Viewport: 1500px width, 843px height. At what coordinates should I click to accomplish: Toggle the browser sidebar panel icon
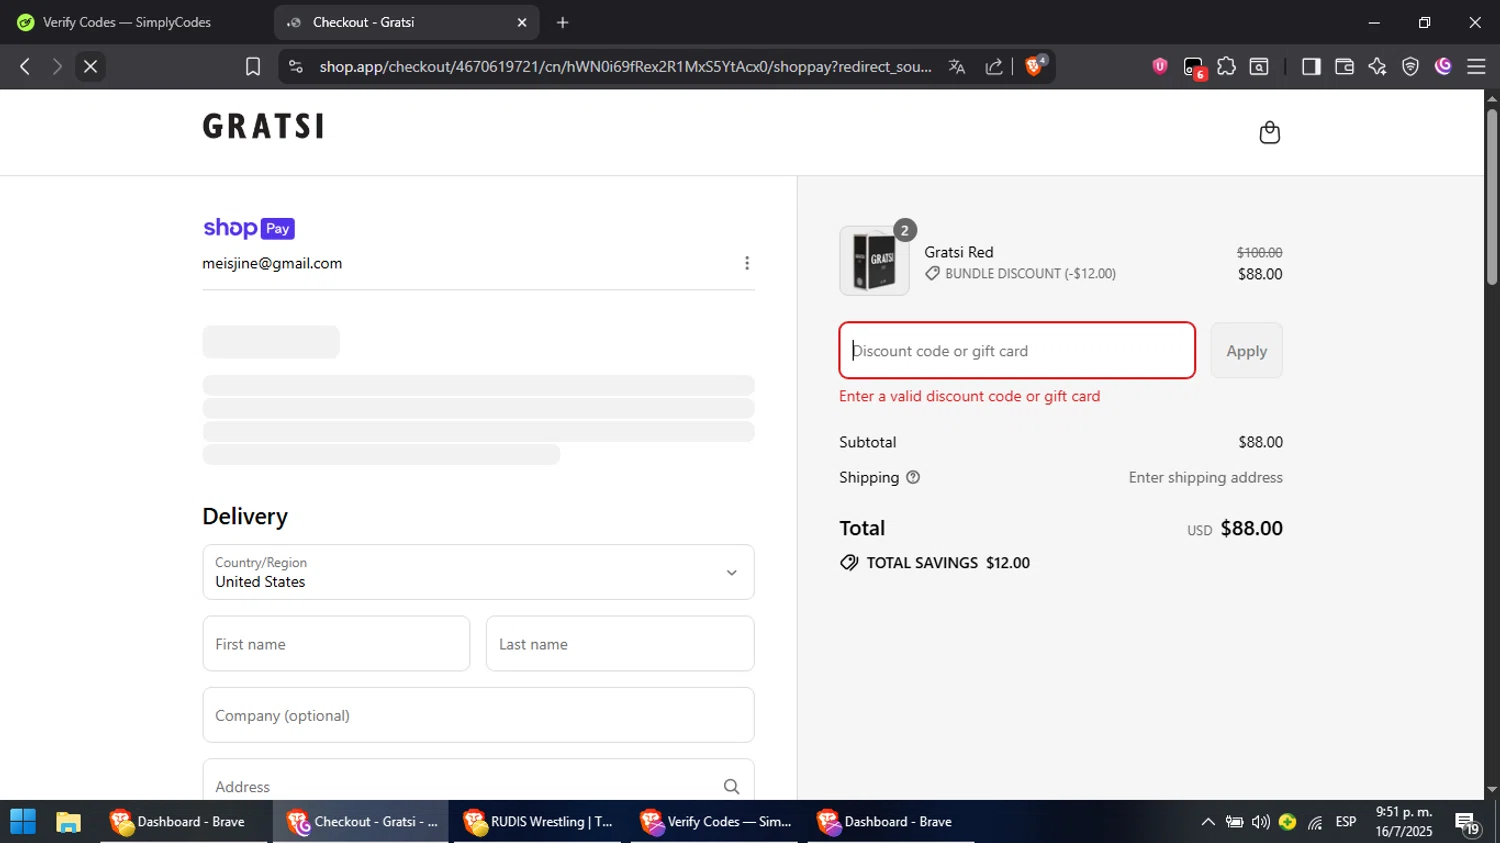pos(1311,66)
